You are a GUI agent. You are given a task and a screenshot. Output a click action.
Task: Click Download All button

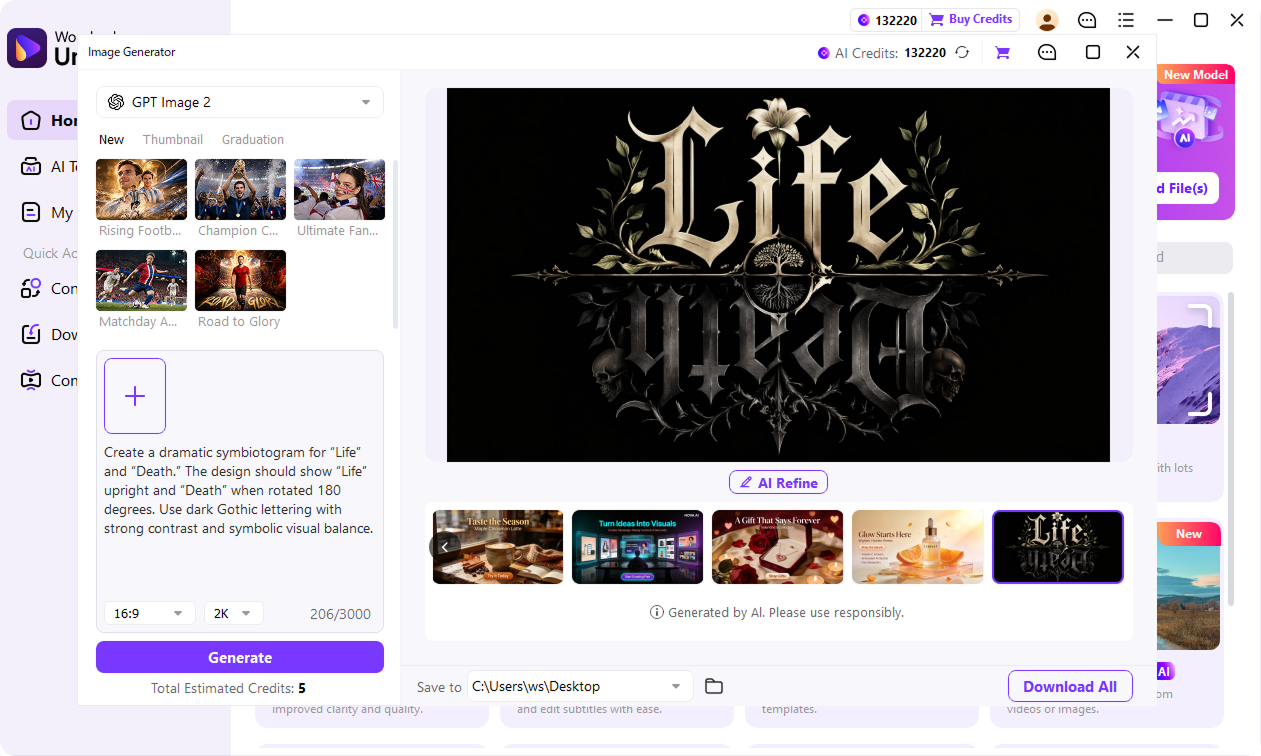[x=1070, y=686]
